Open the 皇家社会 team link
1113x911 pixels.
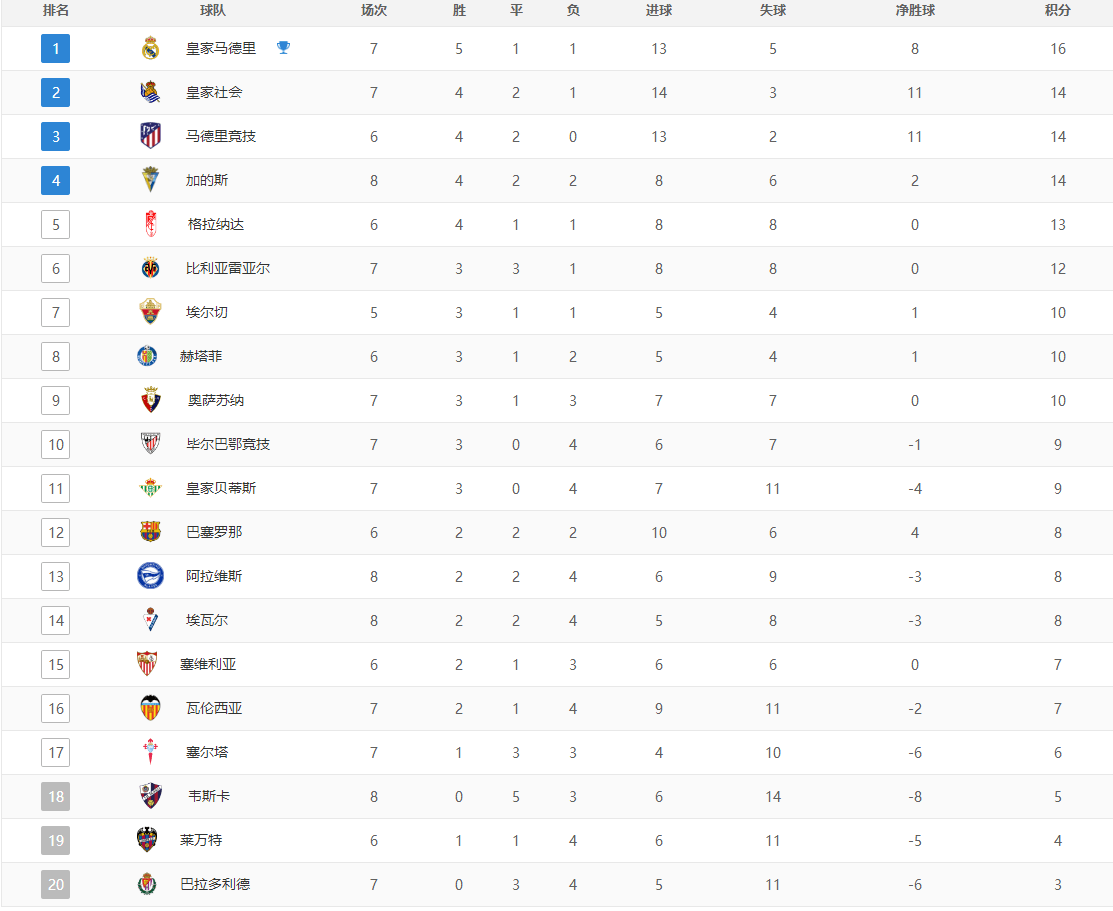click(x=214, y=92)
